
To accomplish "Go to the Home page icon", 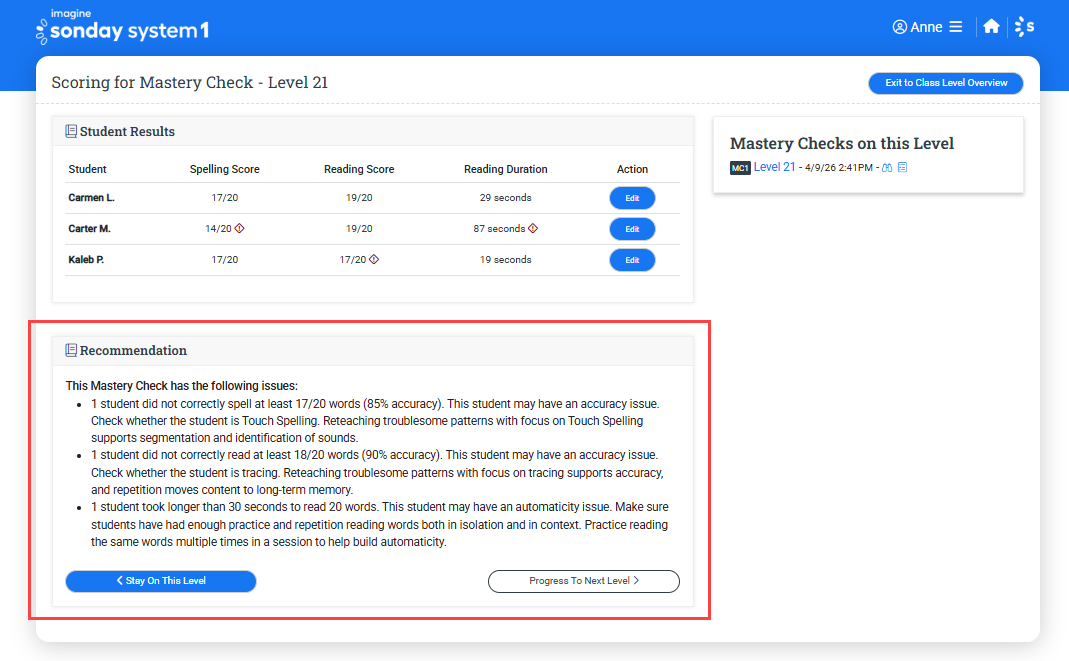I will pyautogui.click(x=991, y=27).
